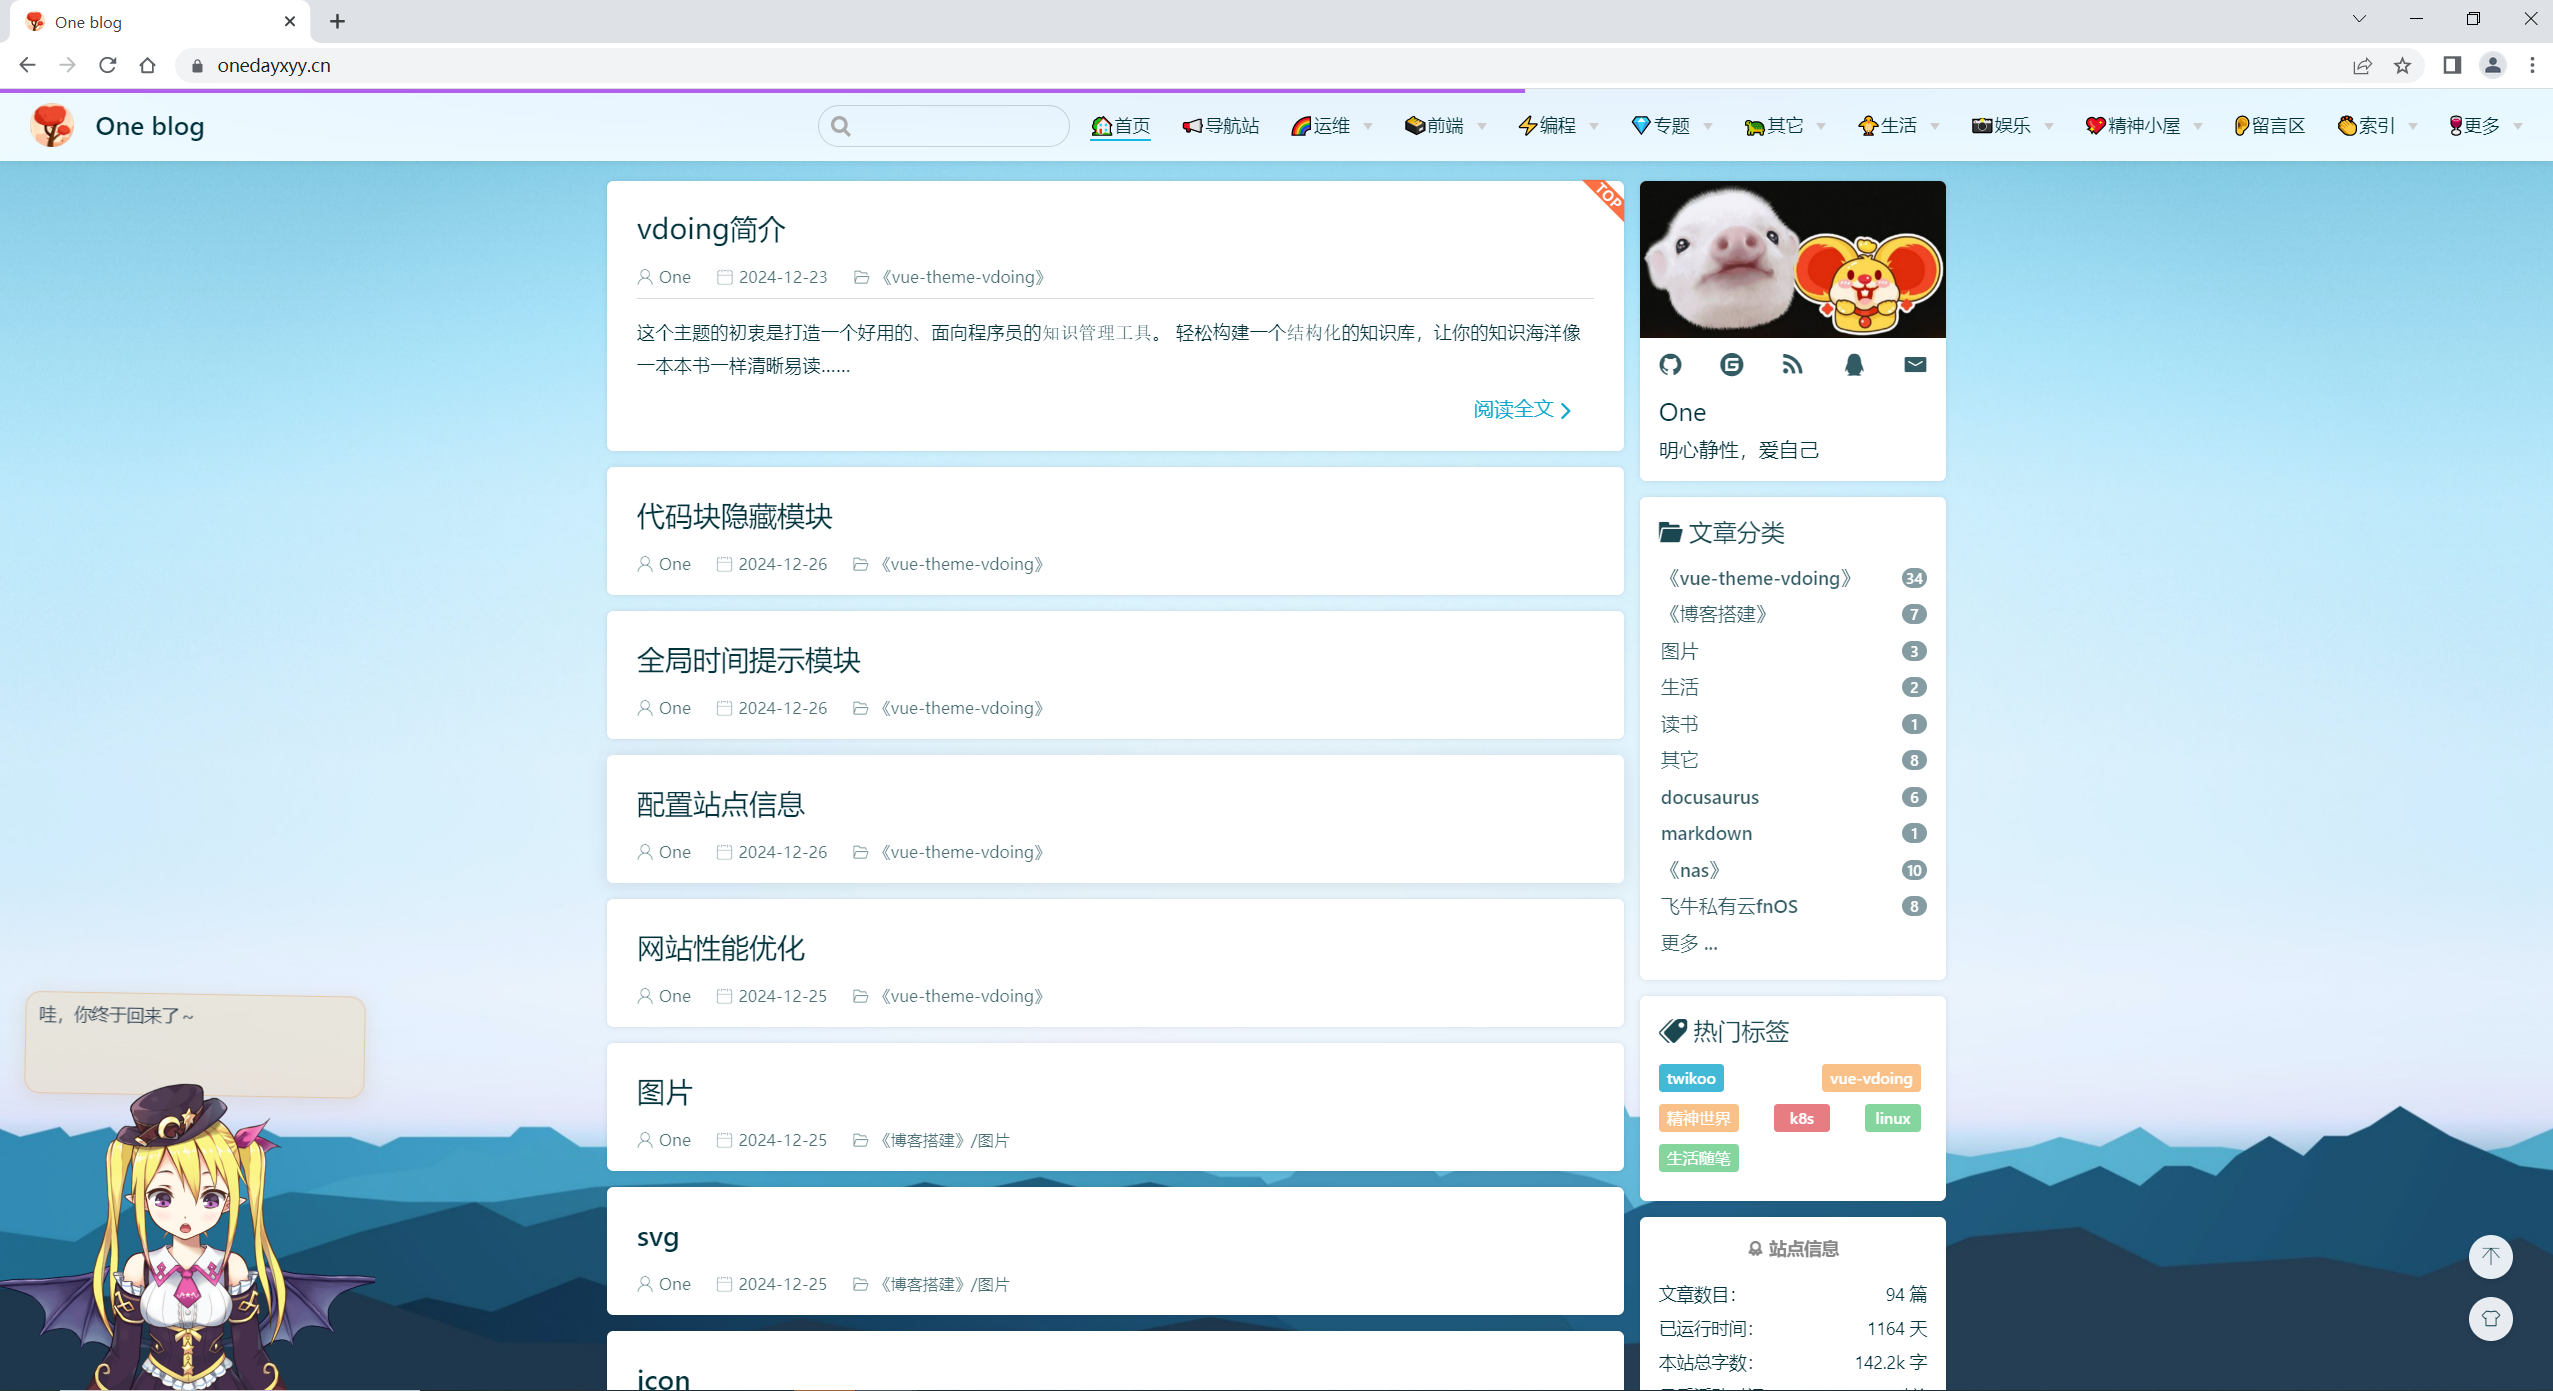This screenshot has height=1391, width=2553.
Task: Click the search magnifier icon
Action: (x=841, y=126)
